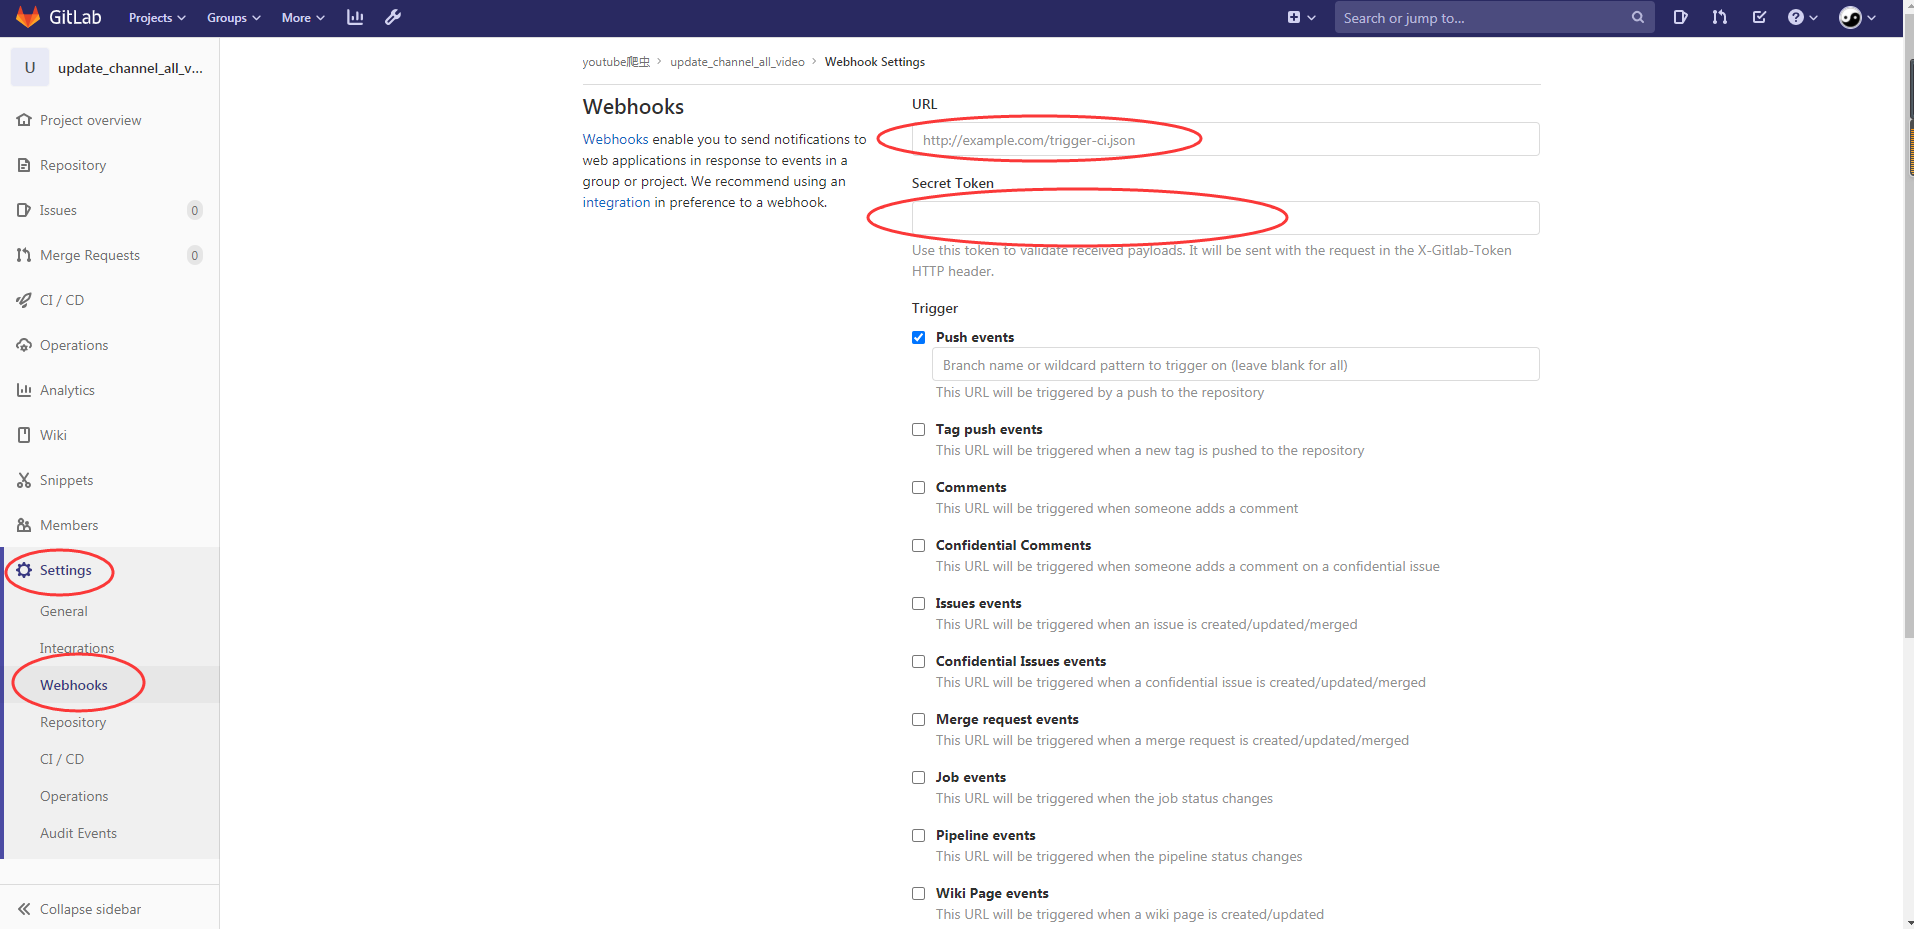
Task: Enable the Pipeline events trigger
Action: [x=918, y=835]
